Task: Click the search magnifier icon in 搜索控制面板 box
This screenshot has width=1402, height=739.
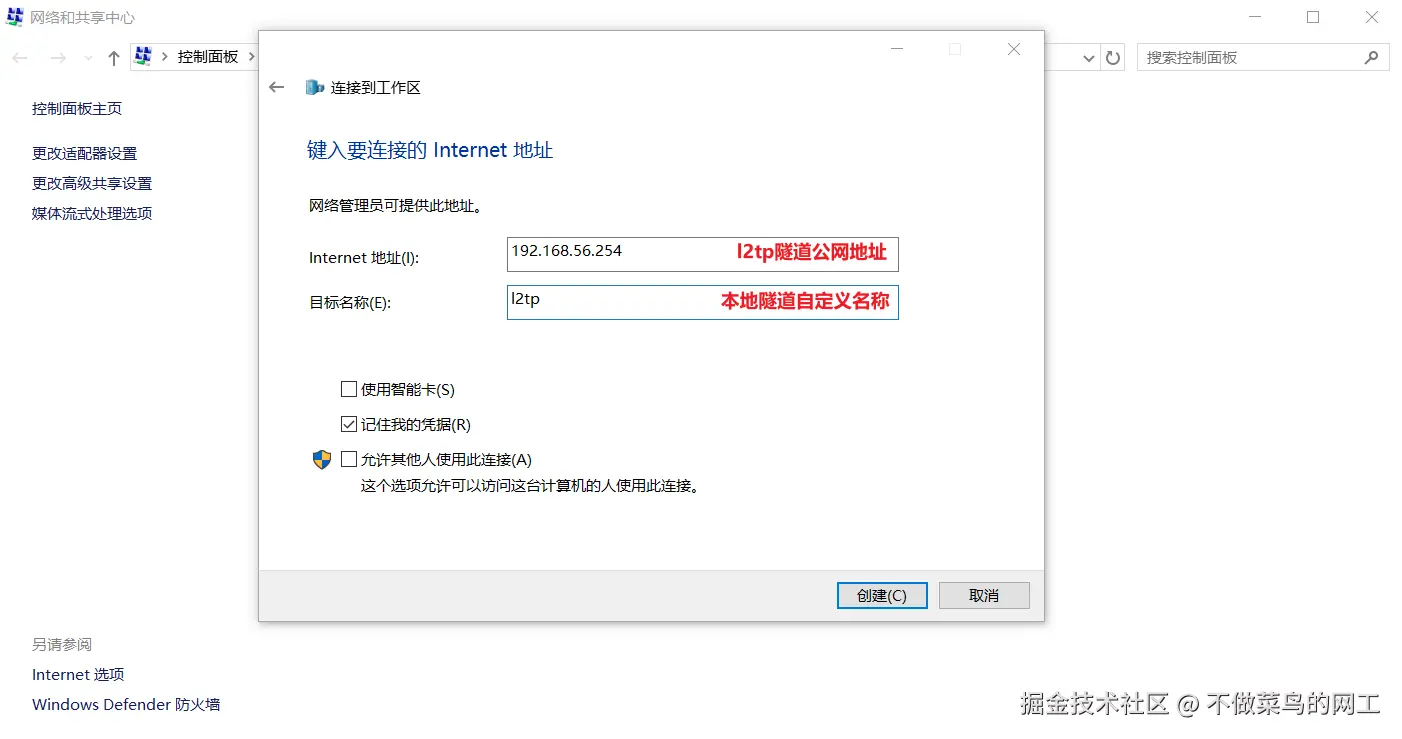Action: 1372,57
